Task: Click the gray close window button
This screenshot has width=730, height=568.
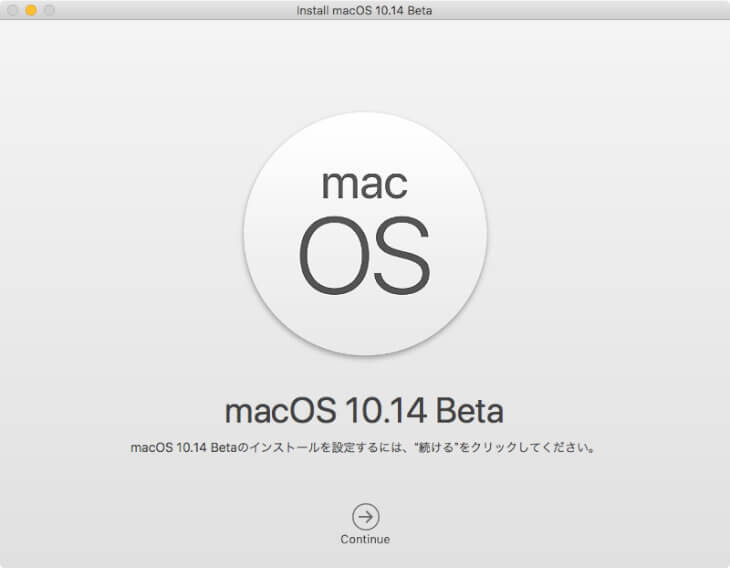Action: coord(13,10)
